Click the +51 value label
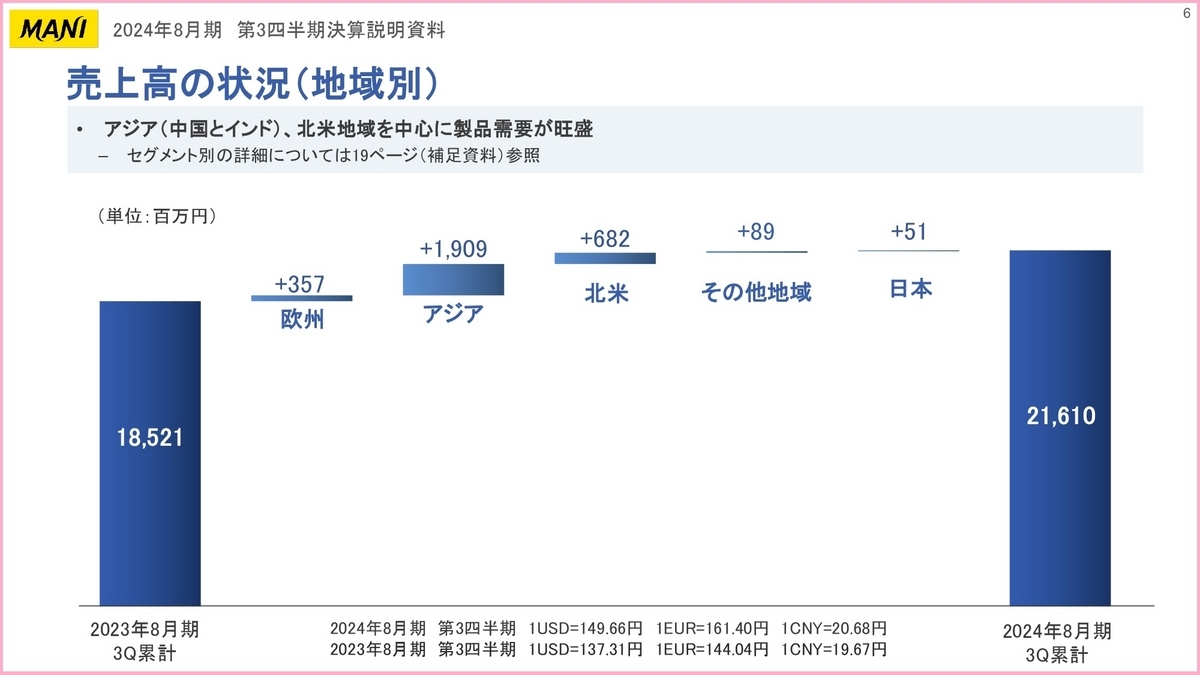This screenshot has height=675, width=1200. coord(909,232)
